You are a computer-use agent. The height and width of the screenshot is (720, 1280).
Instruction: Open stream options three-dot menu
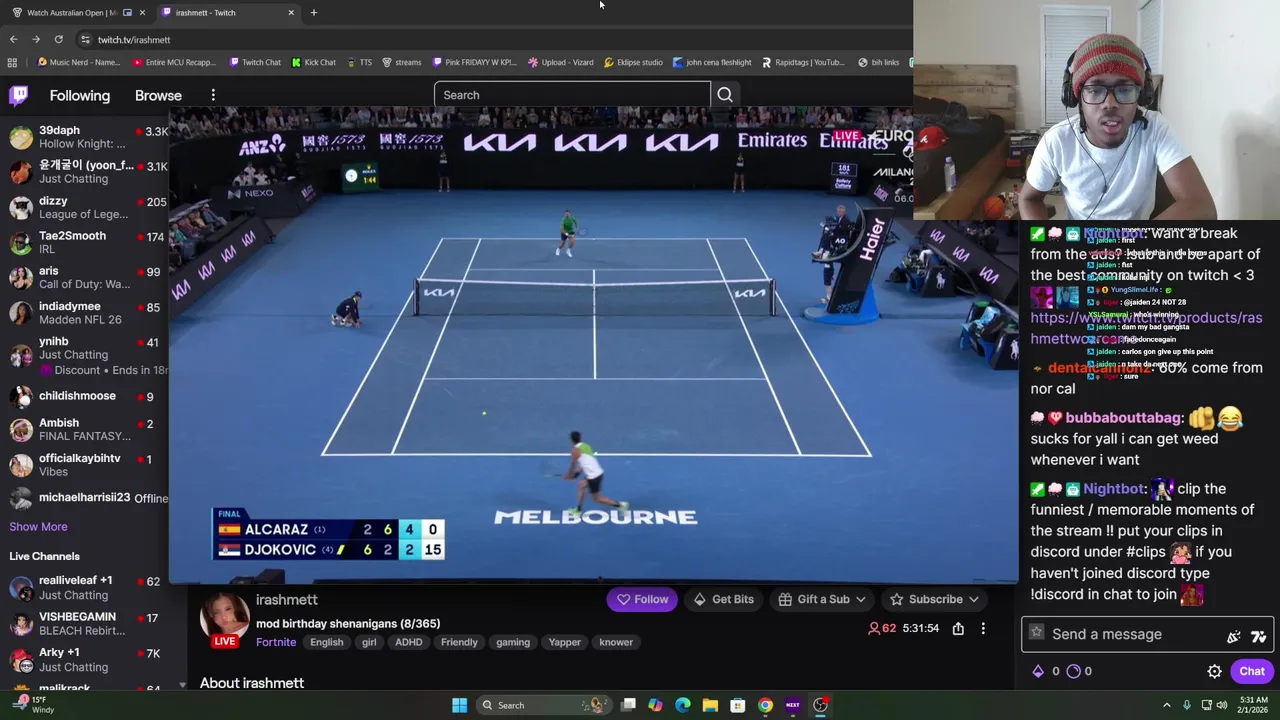tap(983, 628)
